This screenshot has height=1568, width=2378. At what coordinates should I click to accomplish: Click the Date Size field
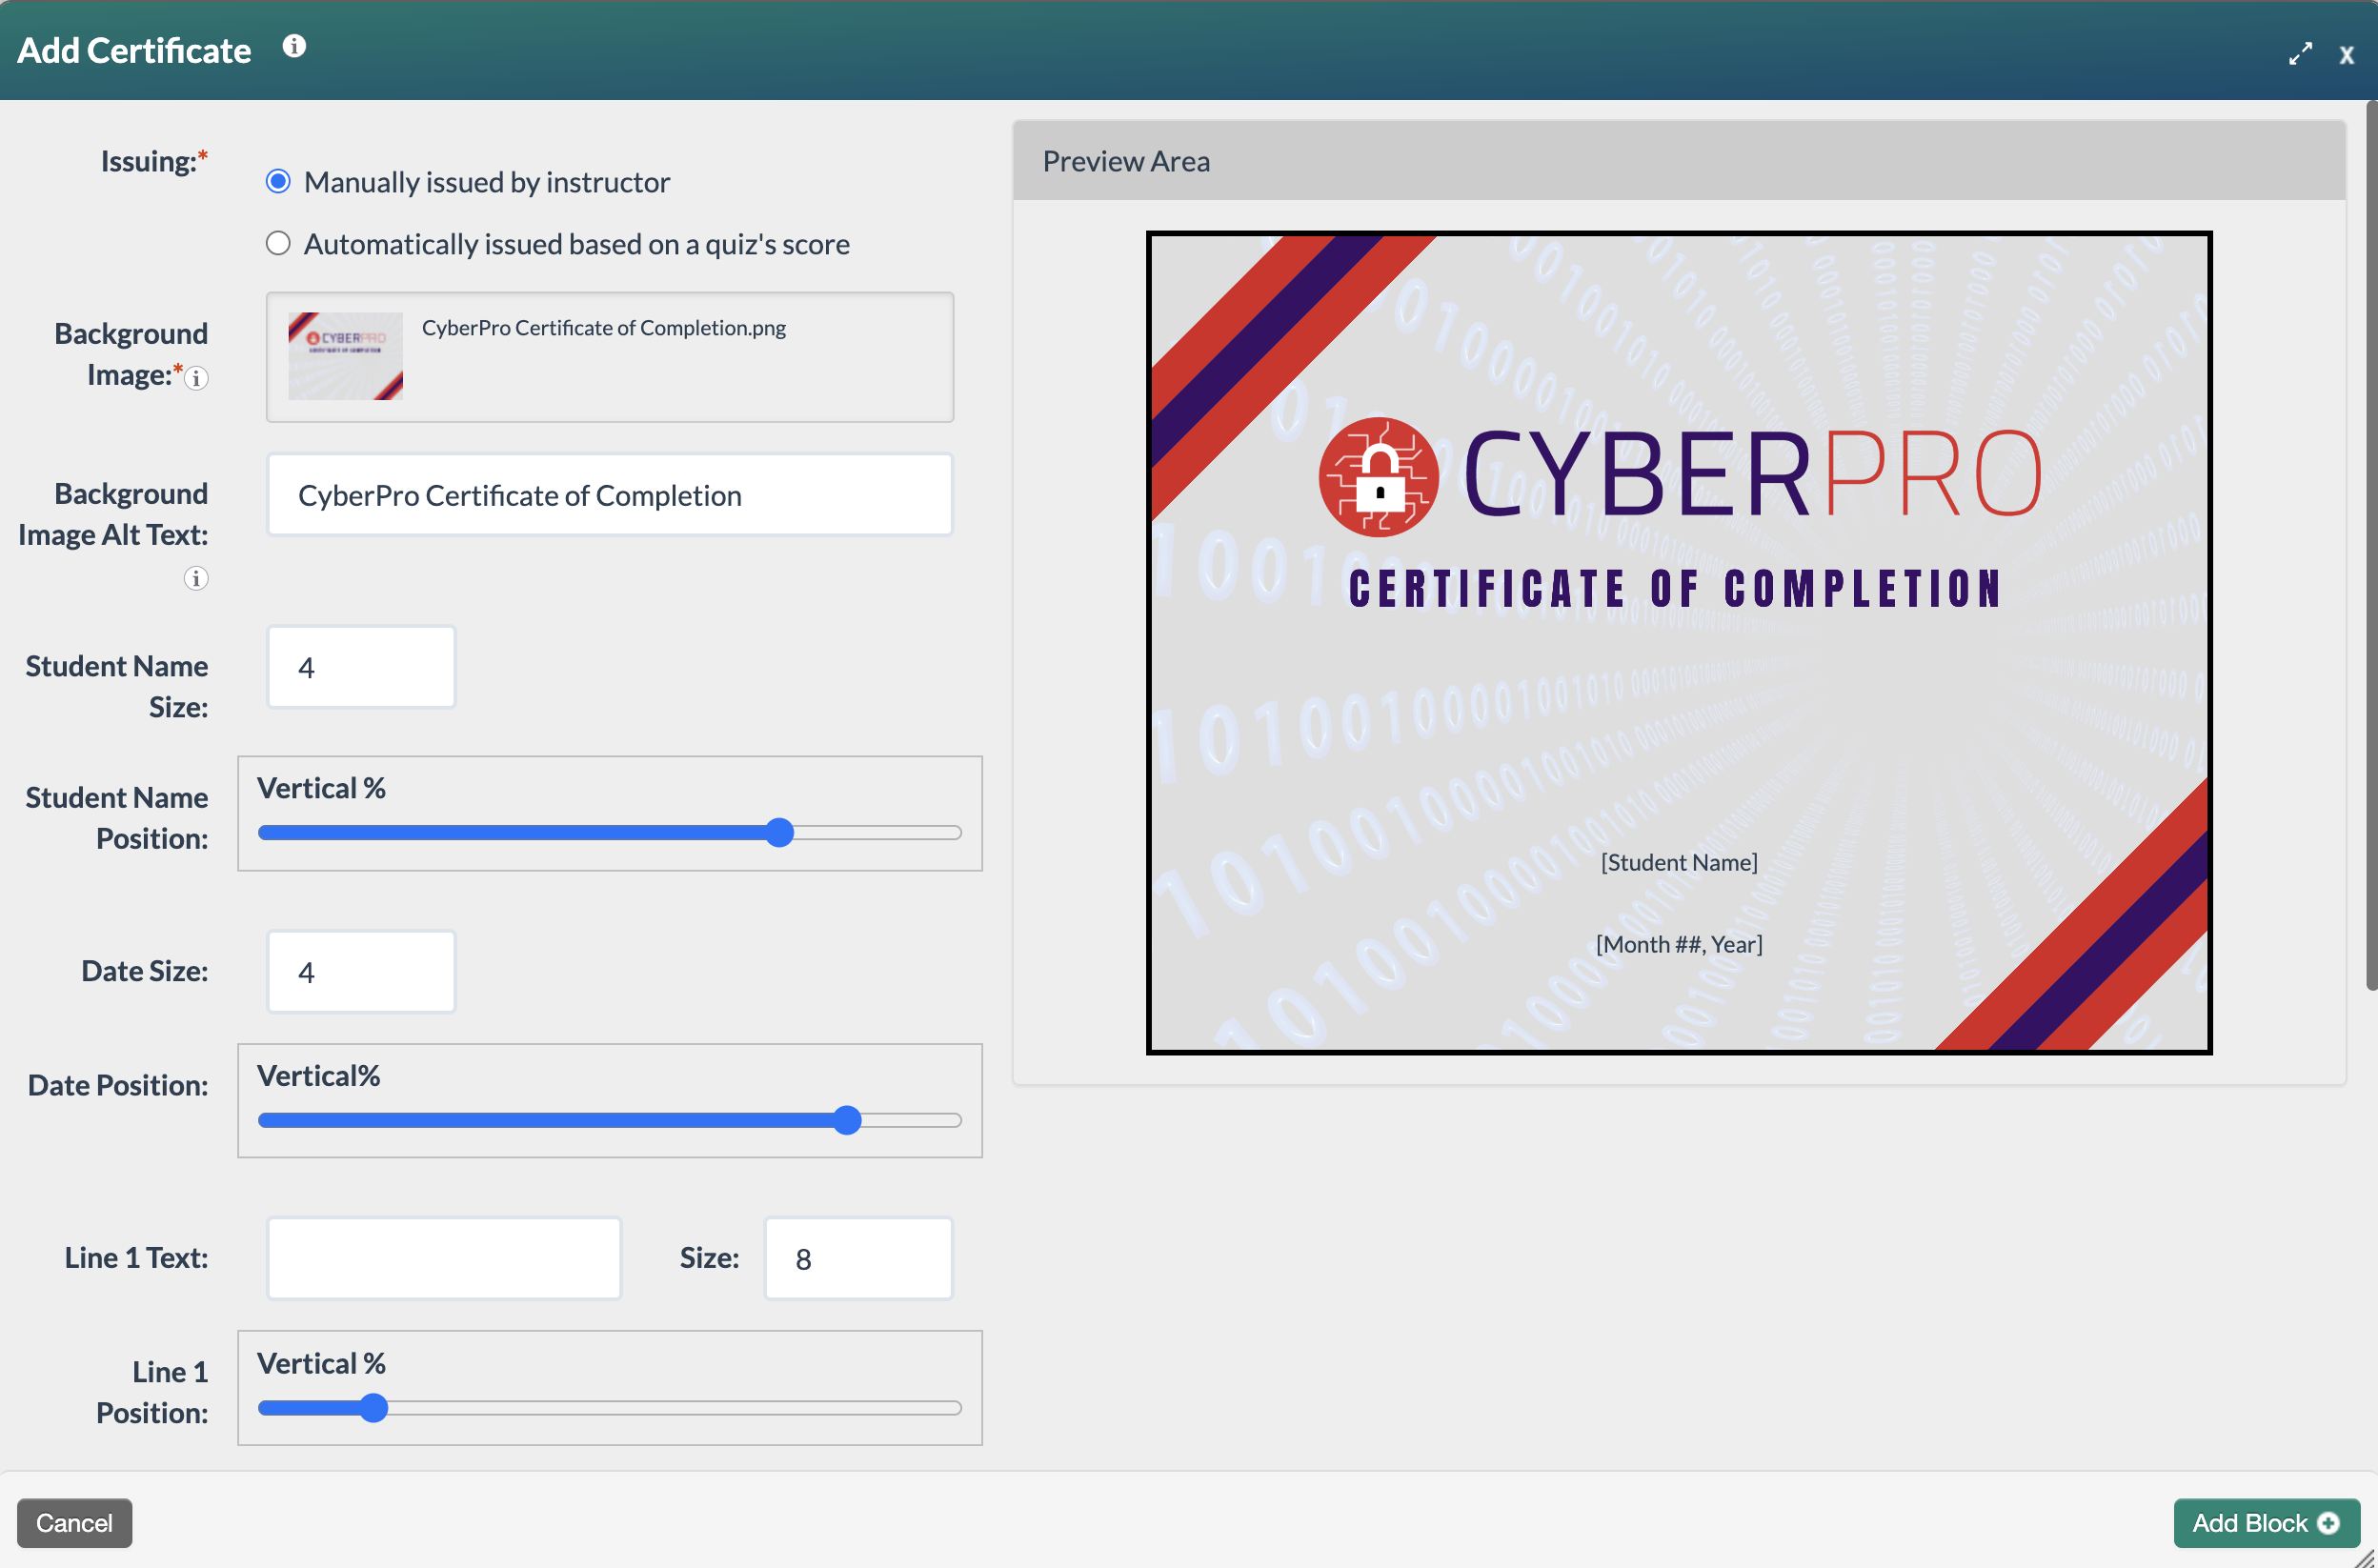click(x=361, y=972)
